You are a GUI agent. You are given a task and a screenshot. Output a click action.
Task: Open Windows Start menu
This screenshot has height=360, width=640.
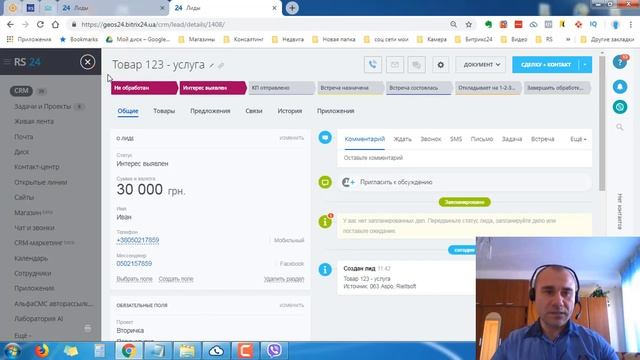point(12,351)
